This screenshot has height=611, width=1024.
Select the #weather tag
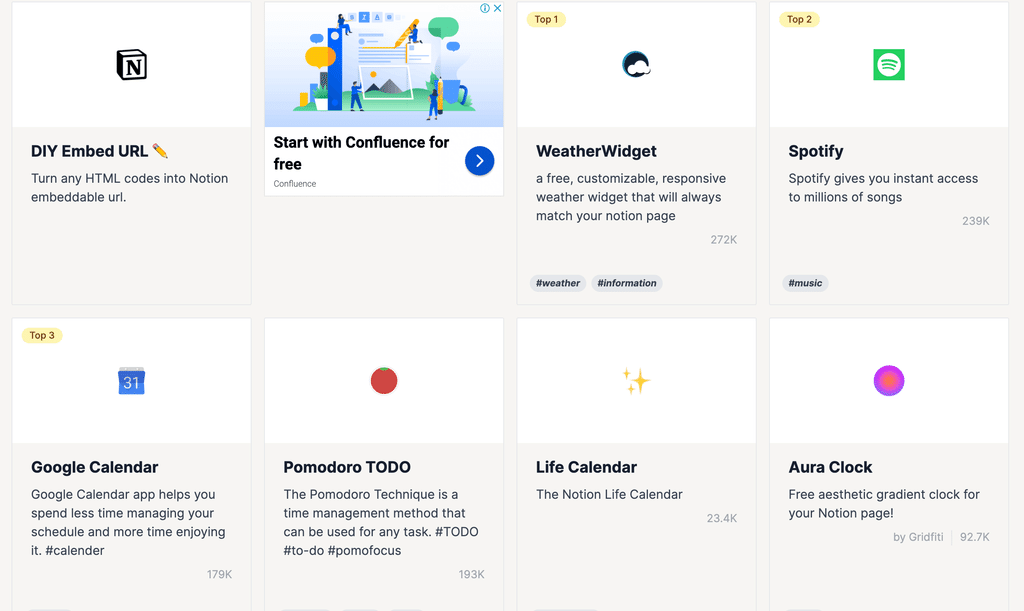click(558, 283)
